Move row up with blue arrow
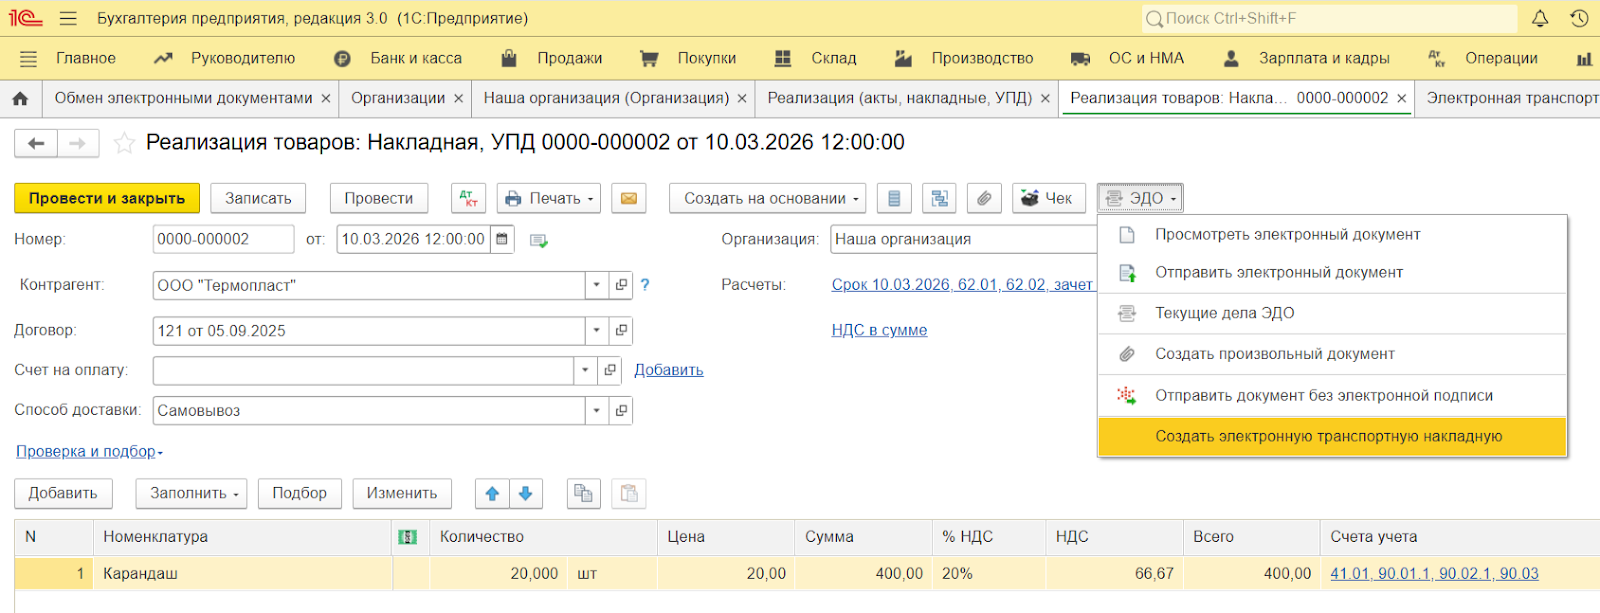 492,493
